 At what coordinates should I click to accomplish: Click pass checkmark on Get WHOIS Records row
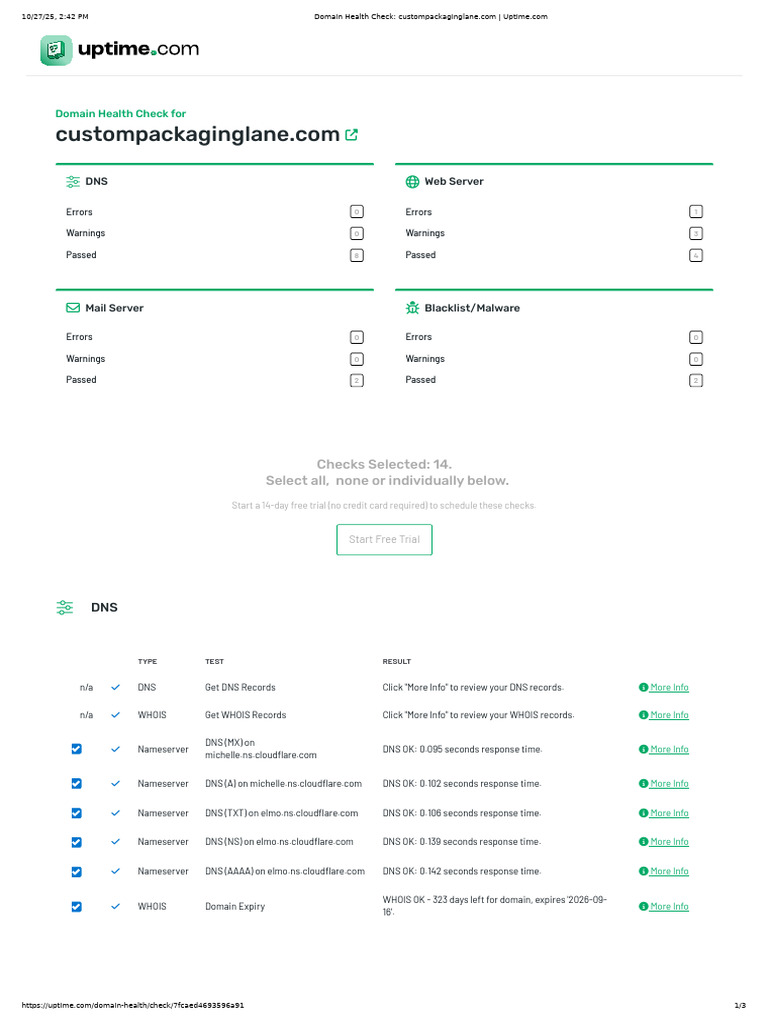pyautogui.click(x=116, y=714)
